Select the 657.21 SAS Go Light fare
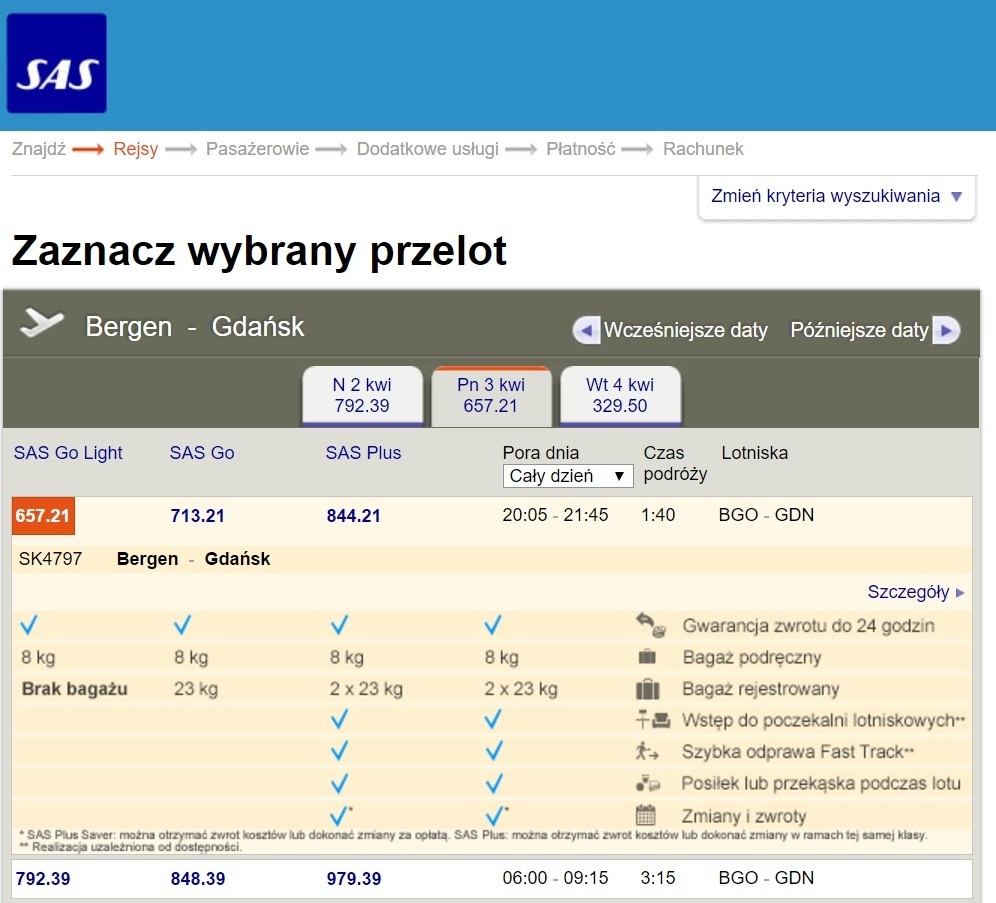996x903 pixels. coord(43,516)
